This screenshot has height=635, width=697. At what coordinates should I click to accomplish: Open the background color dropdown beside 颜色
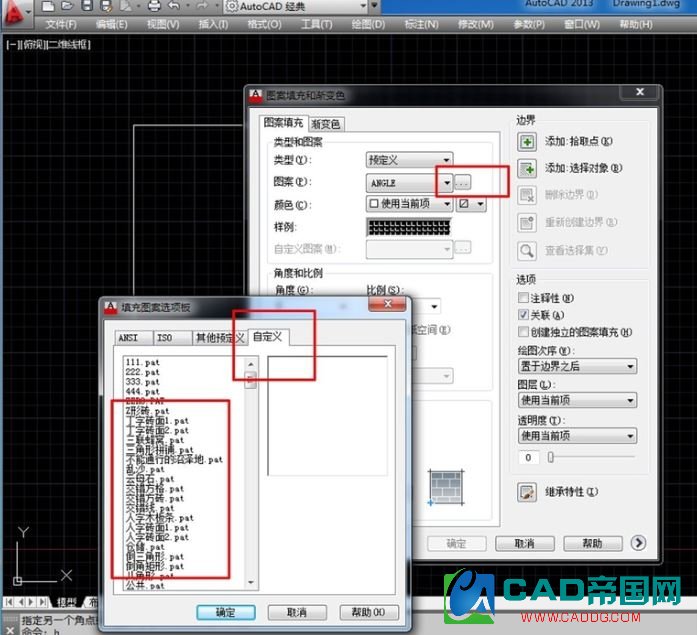[x=470, y=204]
